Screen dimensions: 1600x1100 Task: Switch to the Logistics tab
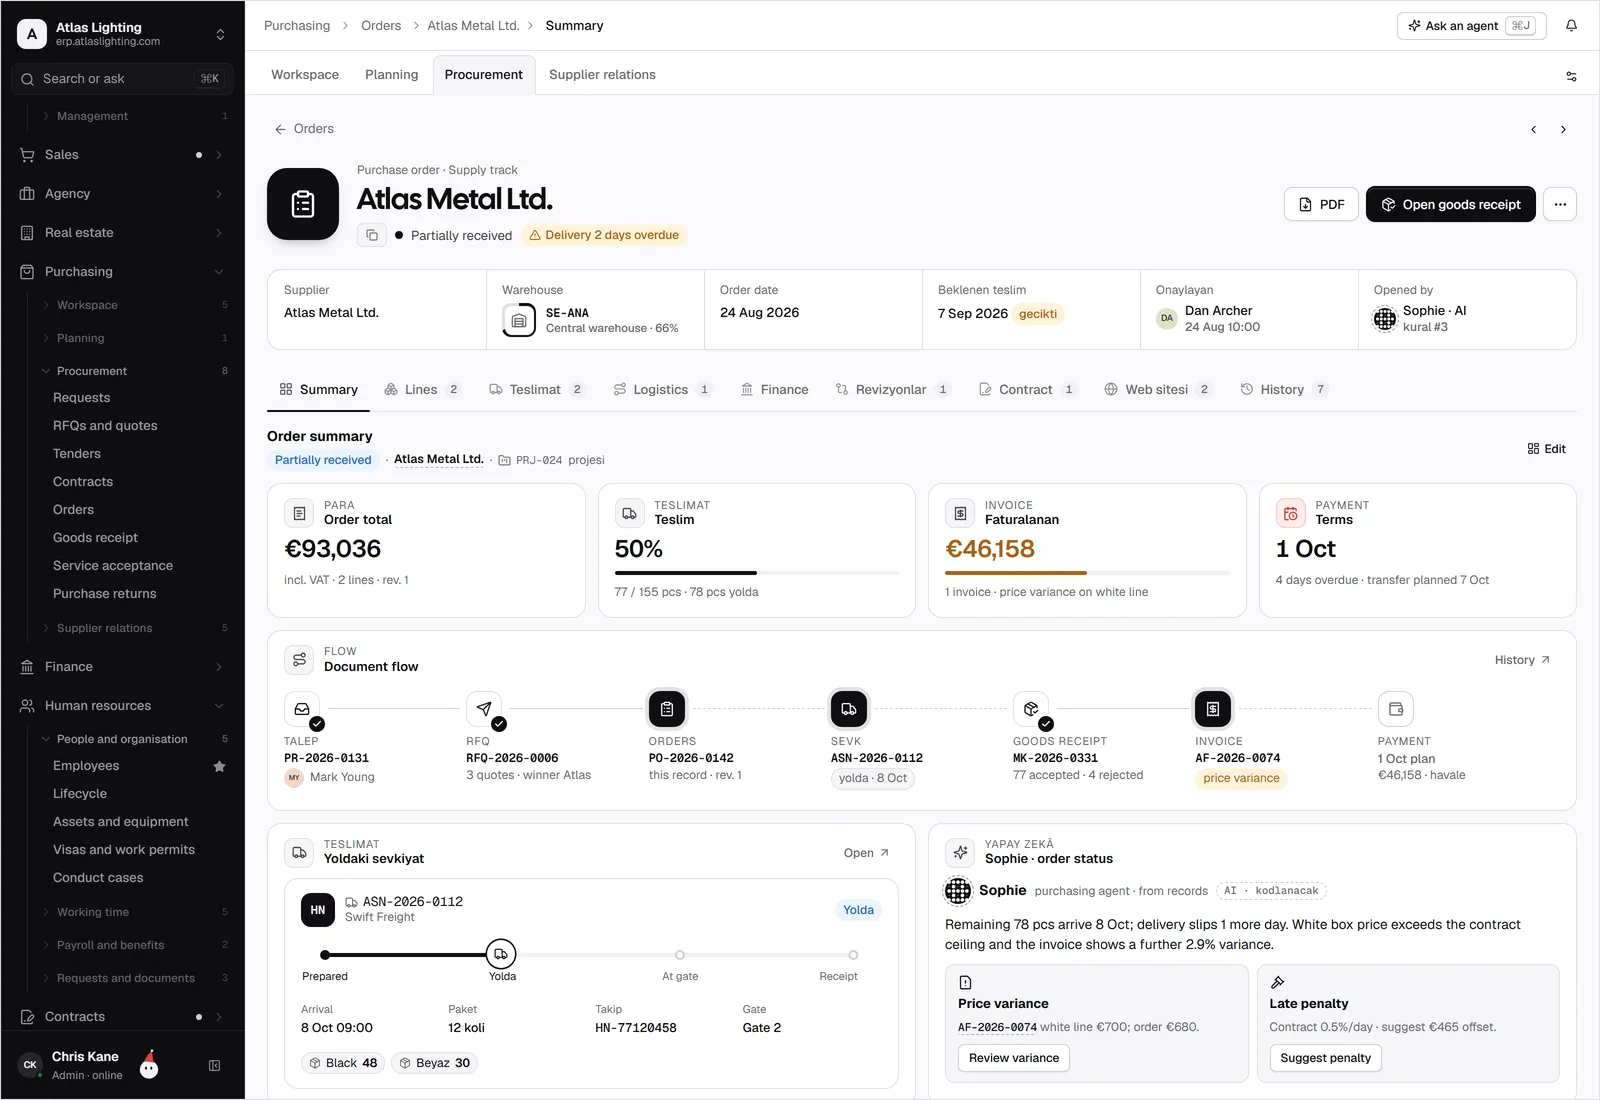point(661,390)
